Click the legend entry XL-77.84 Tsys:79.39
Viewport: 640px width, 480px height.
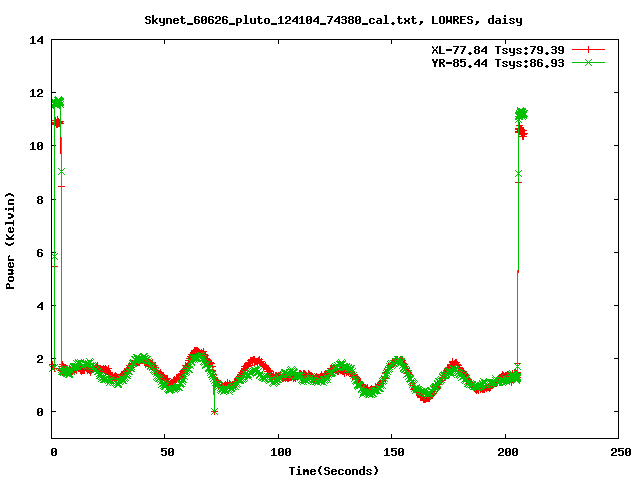tap(498, 50)
